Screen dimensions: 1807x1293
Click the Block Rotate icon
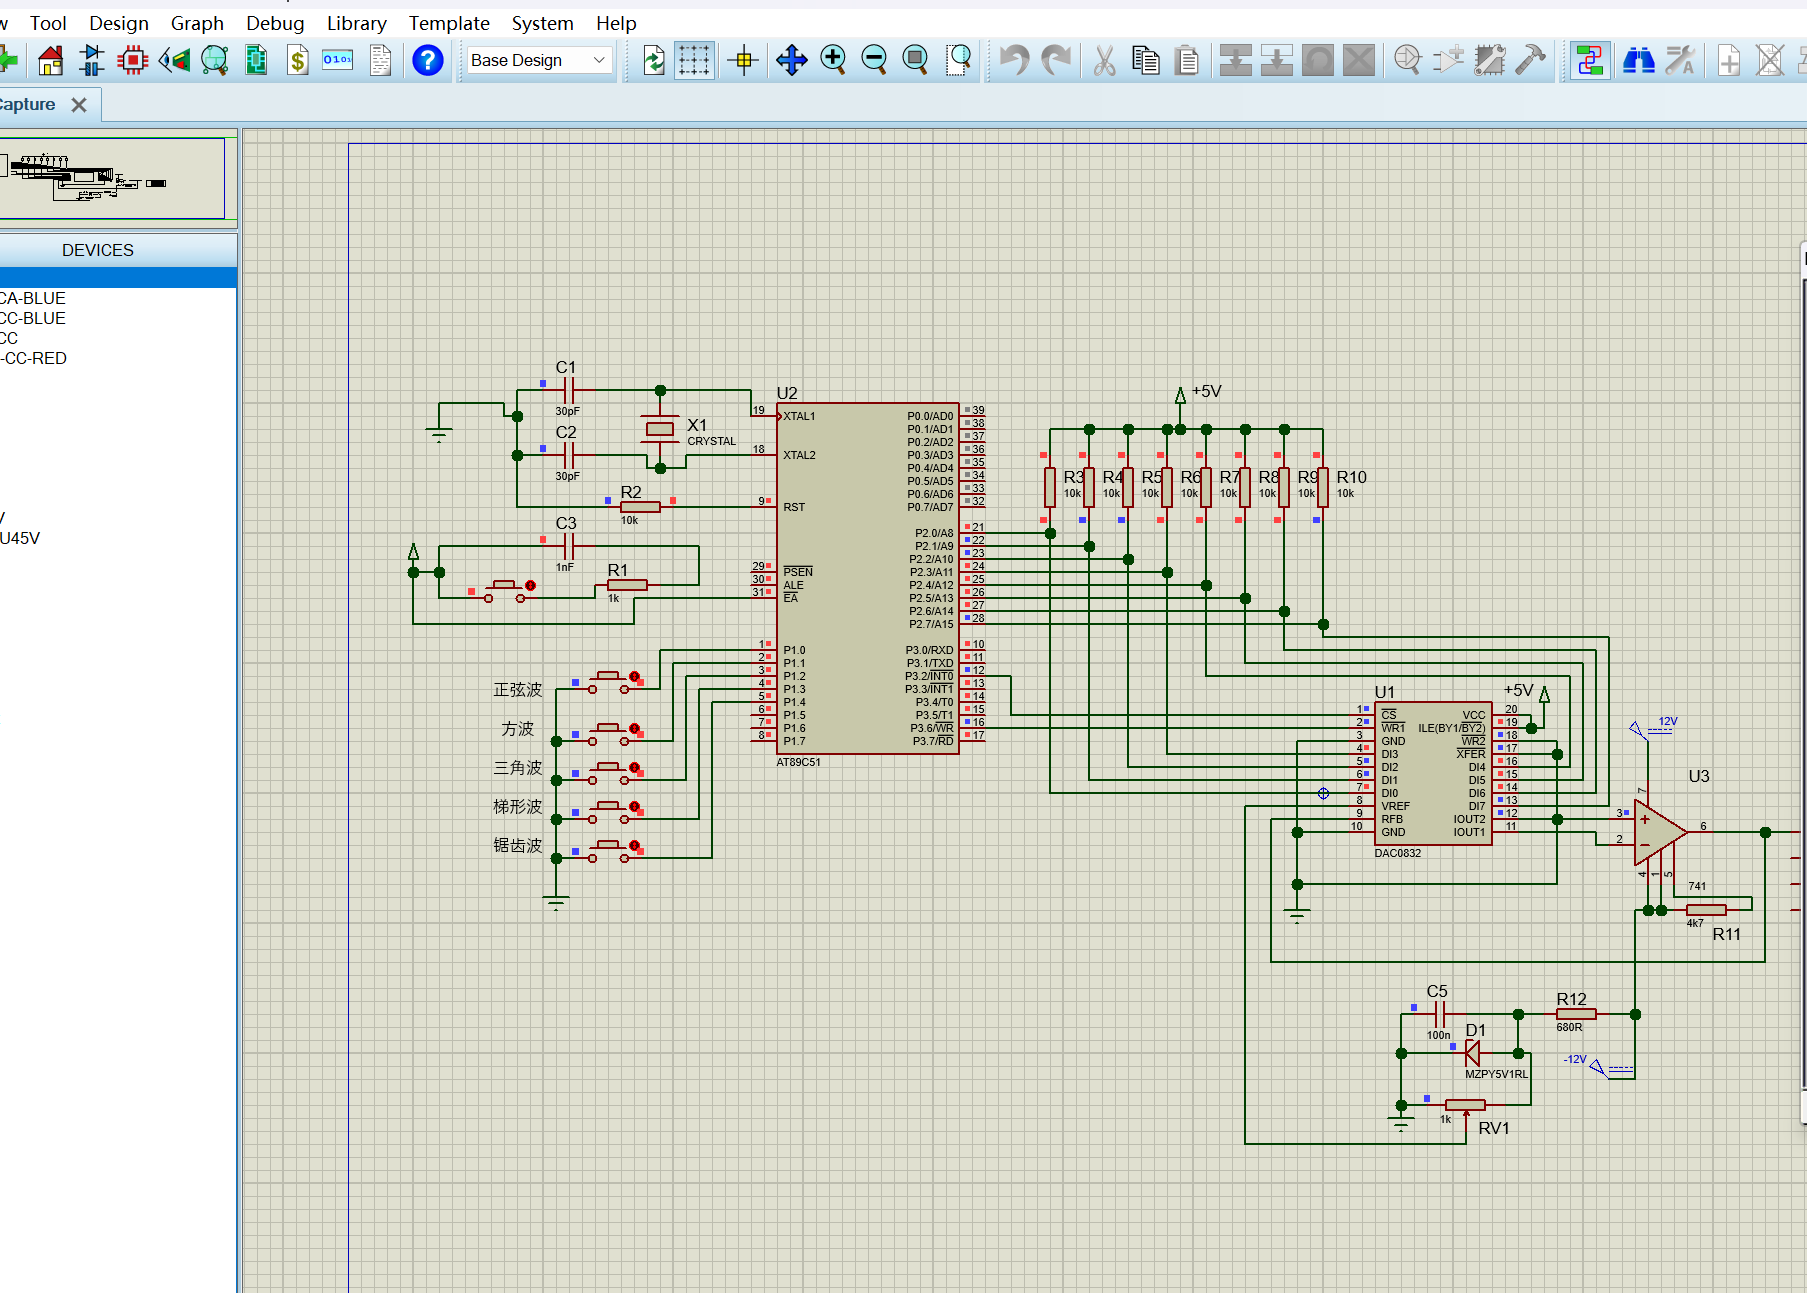(1318, 61)
